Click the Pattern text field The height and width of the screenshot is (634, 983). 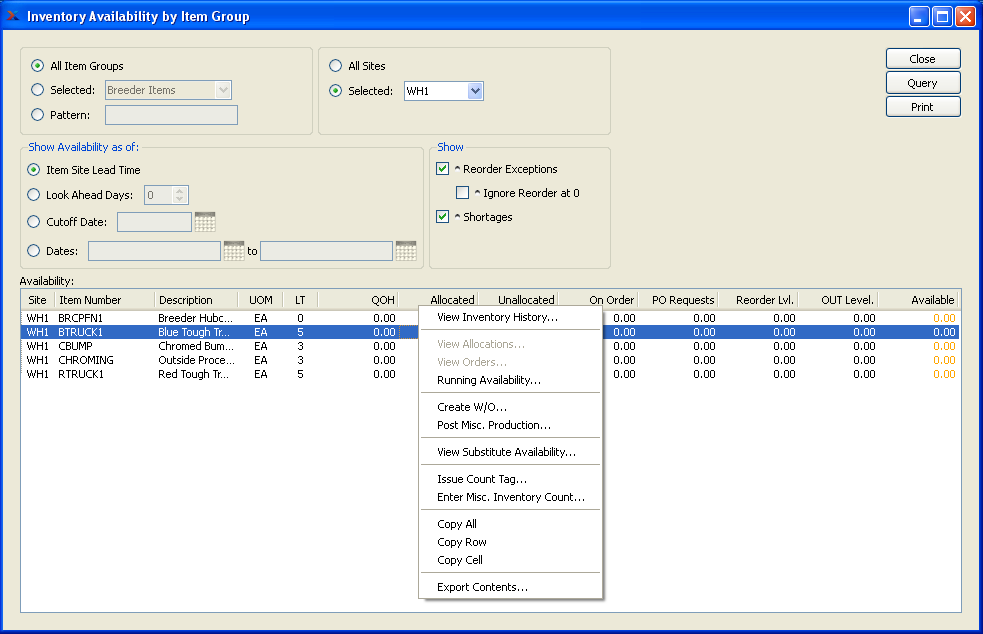point(171,115)
